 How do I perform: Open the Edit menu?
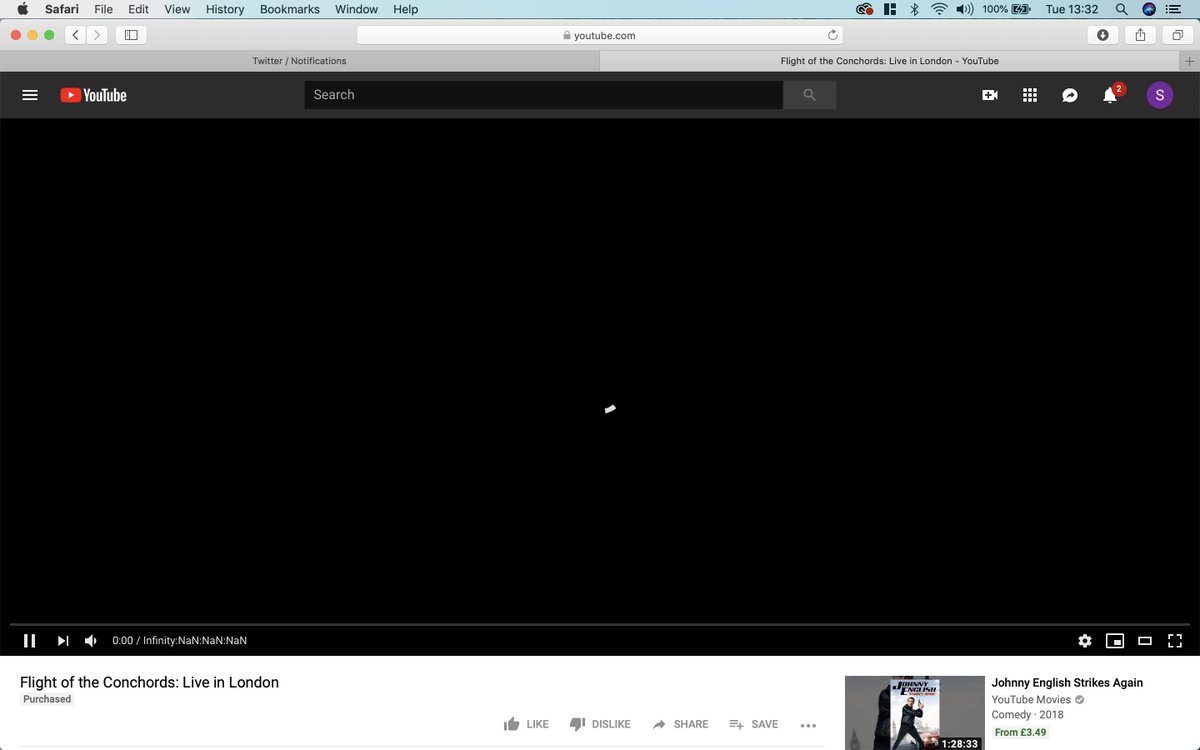(138, 9)
